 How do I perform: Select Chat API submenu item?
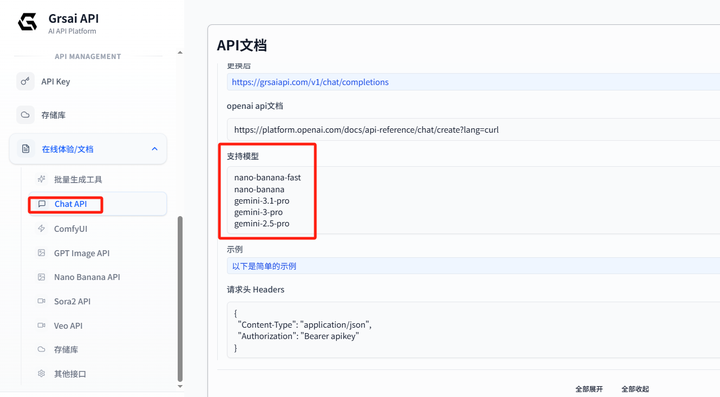[97, 204]
